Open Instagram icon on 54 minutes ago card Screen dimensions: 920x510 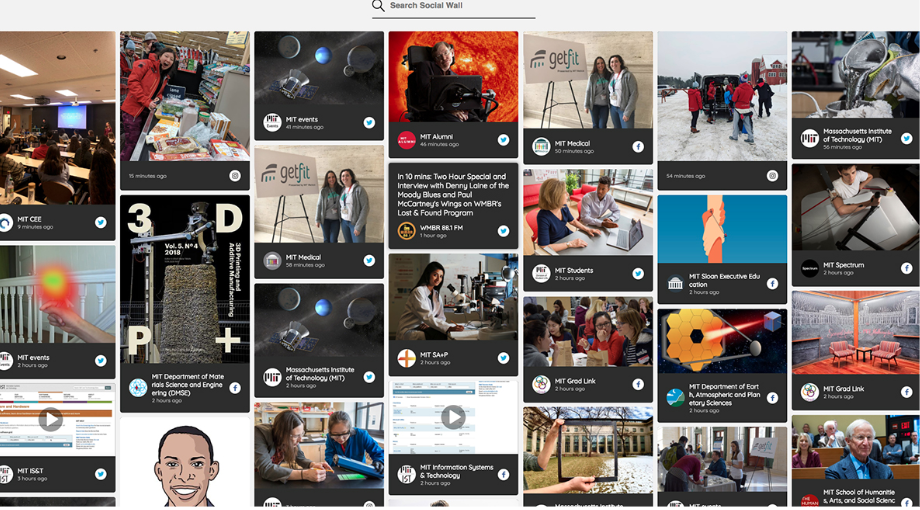tap(772, 175)
